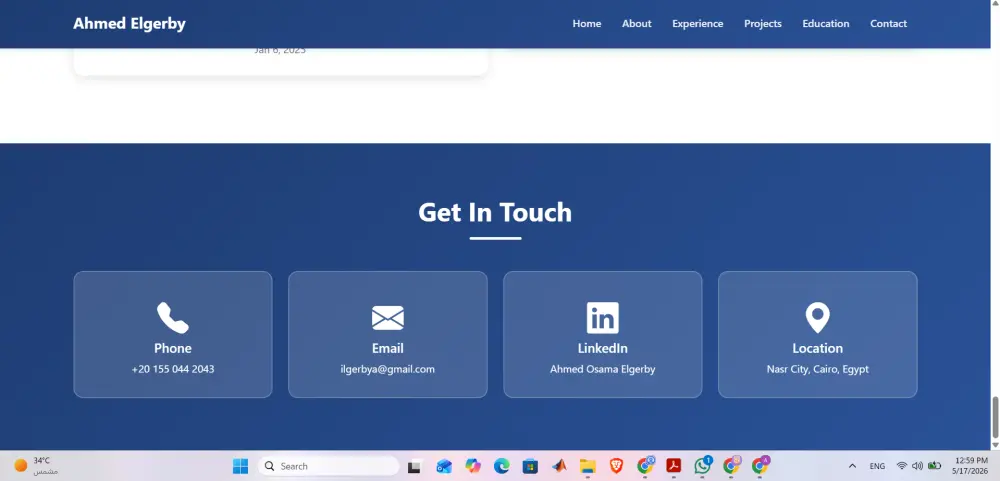Viewport: 1000px width, 481px height.
Task: Click the Nasr City, Cairo, Egypt text
Action: coord(818,369)
